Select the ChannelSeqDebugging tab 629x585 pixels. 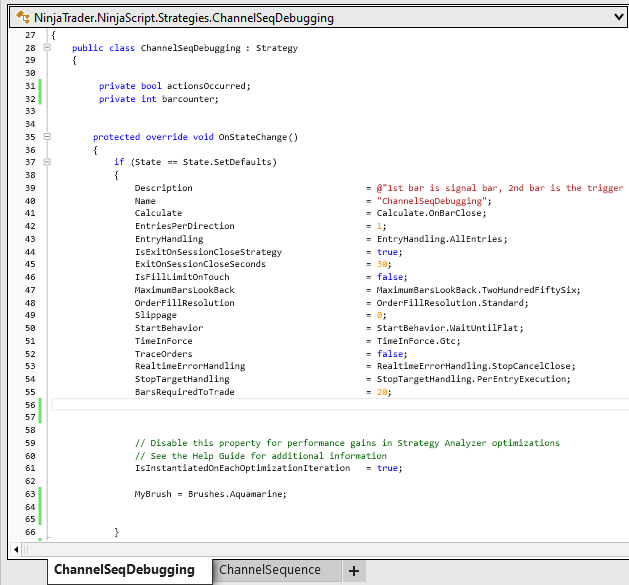coord(130,570)
